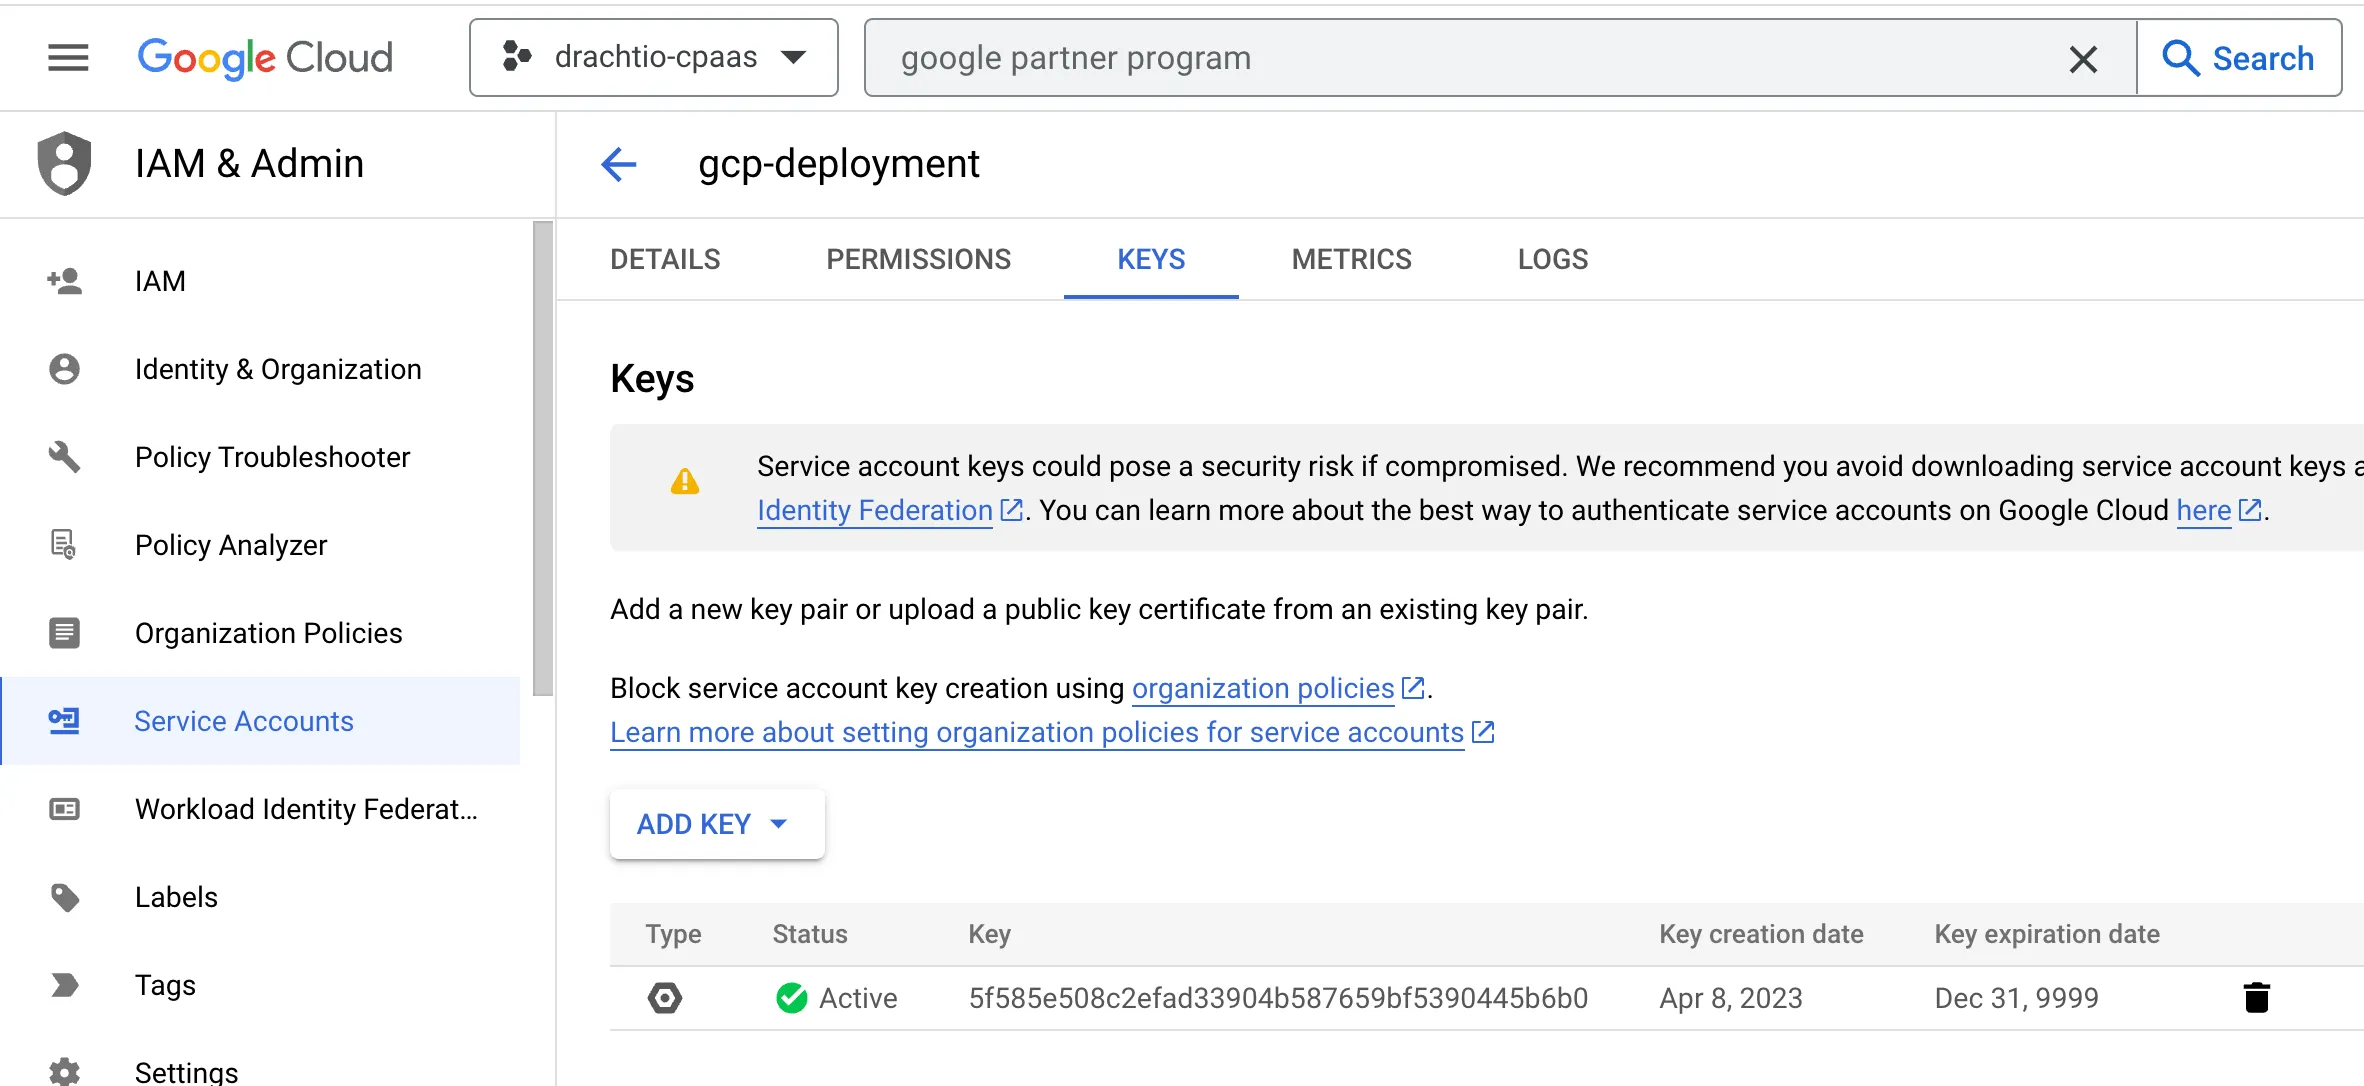Open Policy Analyzer in sidebar
Image resolution: width=2364 pixels, height=1086 pixels.
(260, 545)
